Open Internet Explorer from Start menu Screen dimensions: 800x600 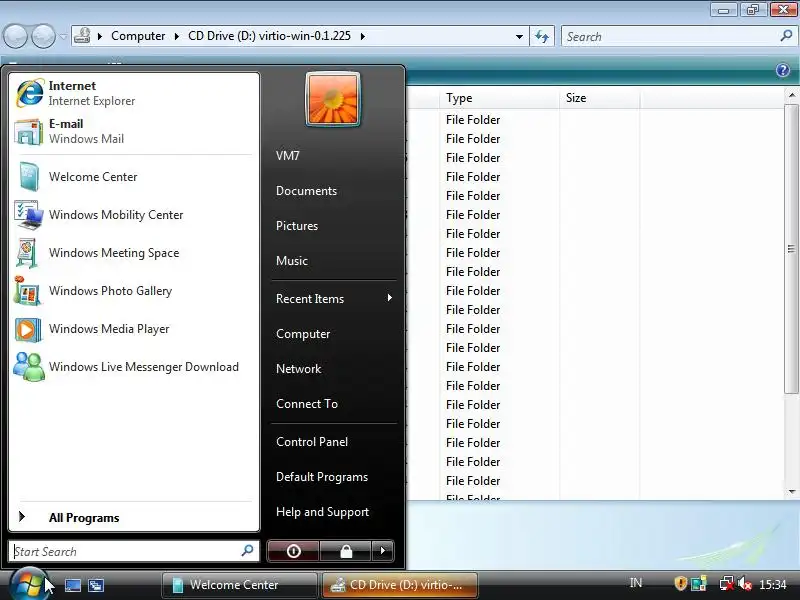[134, 93]
